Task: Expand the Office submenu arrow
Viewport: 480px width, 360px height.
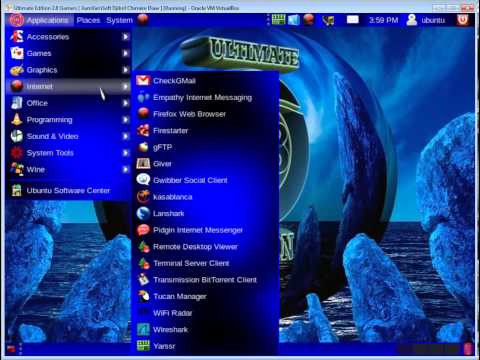Action: (125, 103)
